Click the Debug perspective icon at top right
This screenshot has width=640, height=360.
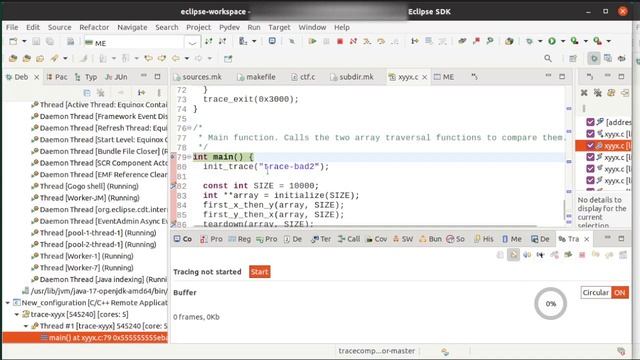(x=594, y=59)
